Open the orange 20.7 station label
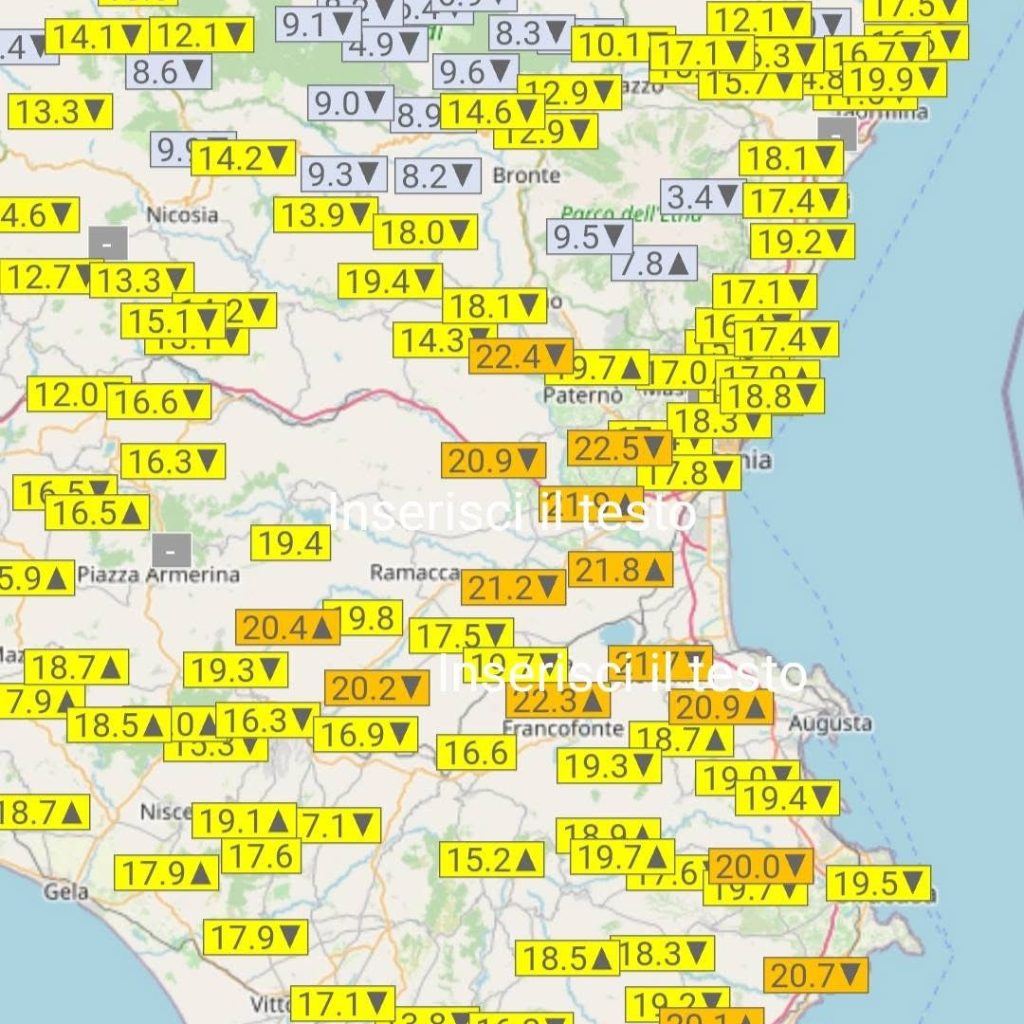Image resolution: width=1024 pixels, height=1024 pixels. 814,974
